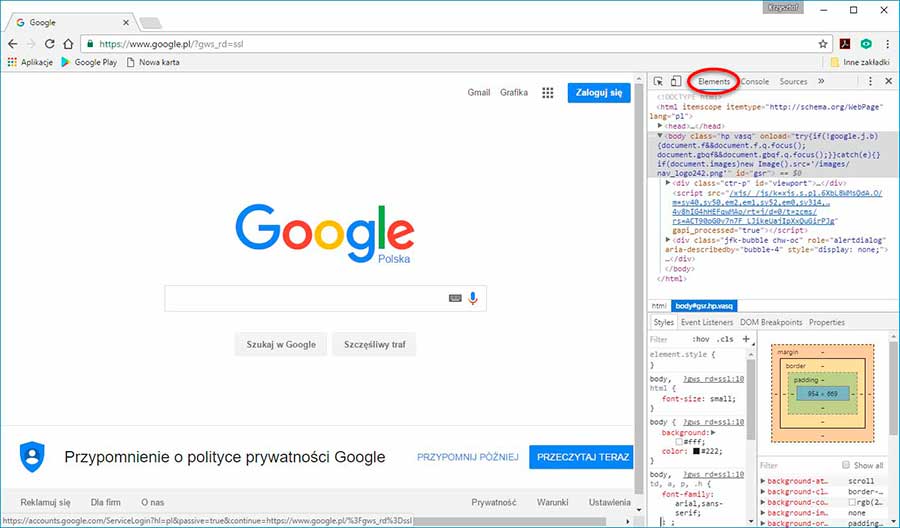Open the Ustawienia footer link
The image size is (900, 528).
pos(610,502)
